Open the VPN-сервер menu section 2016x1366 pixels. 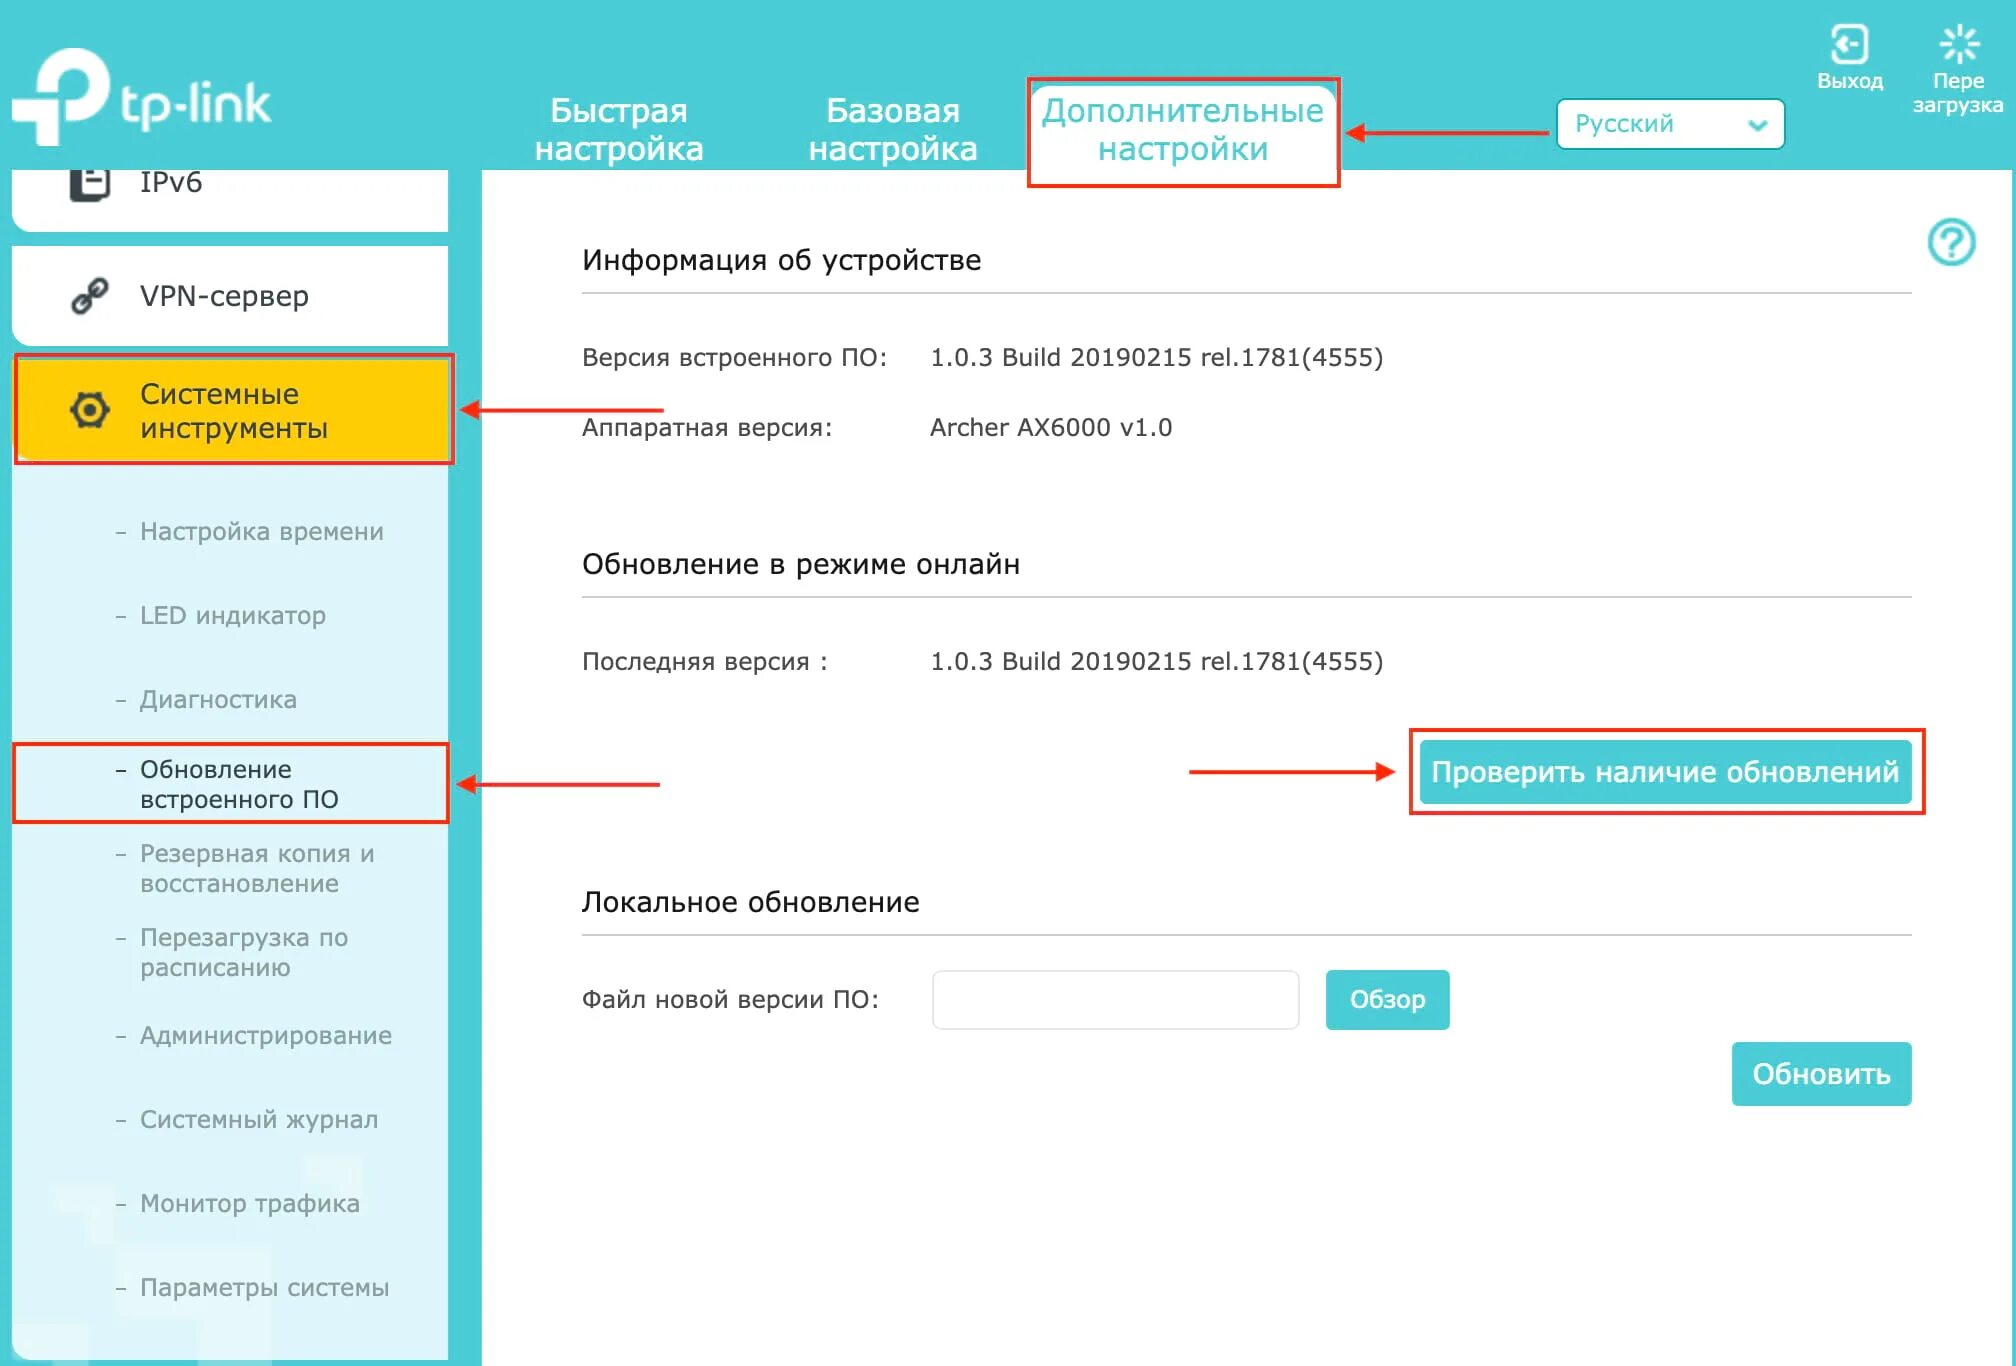[230, 296]
